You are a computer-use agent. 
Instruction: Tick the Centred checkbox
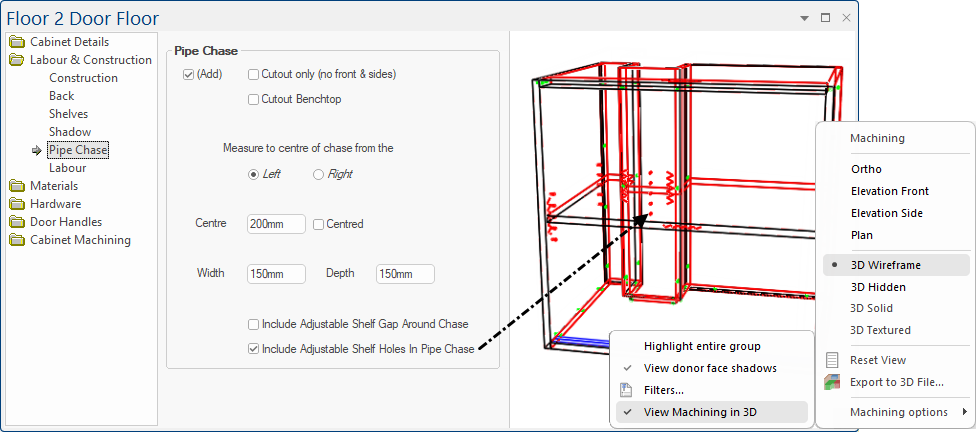pos(319,224)
